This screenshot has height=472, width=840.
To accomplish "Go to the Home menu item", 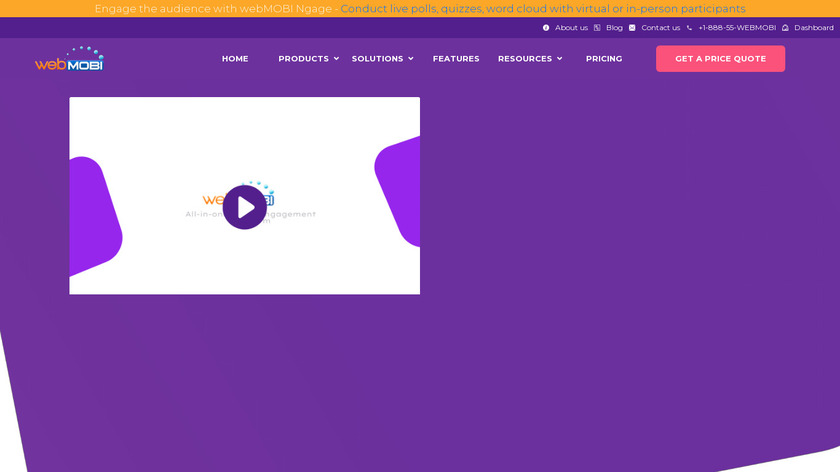I will coord(235,59).
